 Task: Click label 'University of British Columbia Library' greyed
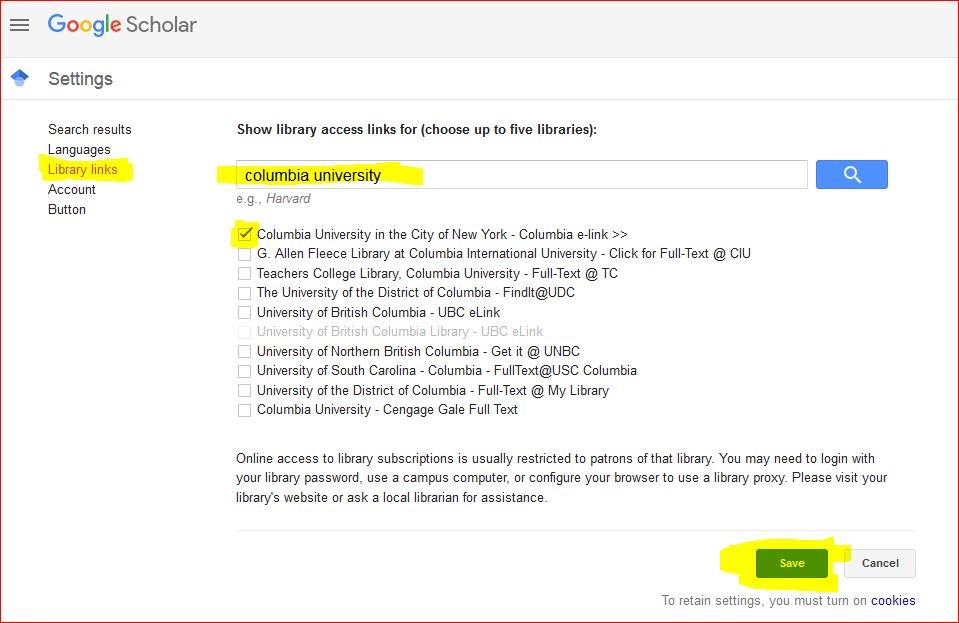[x=363, y=331]
